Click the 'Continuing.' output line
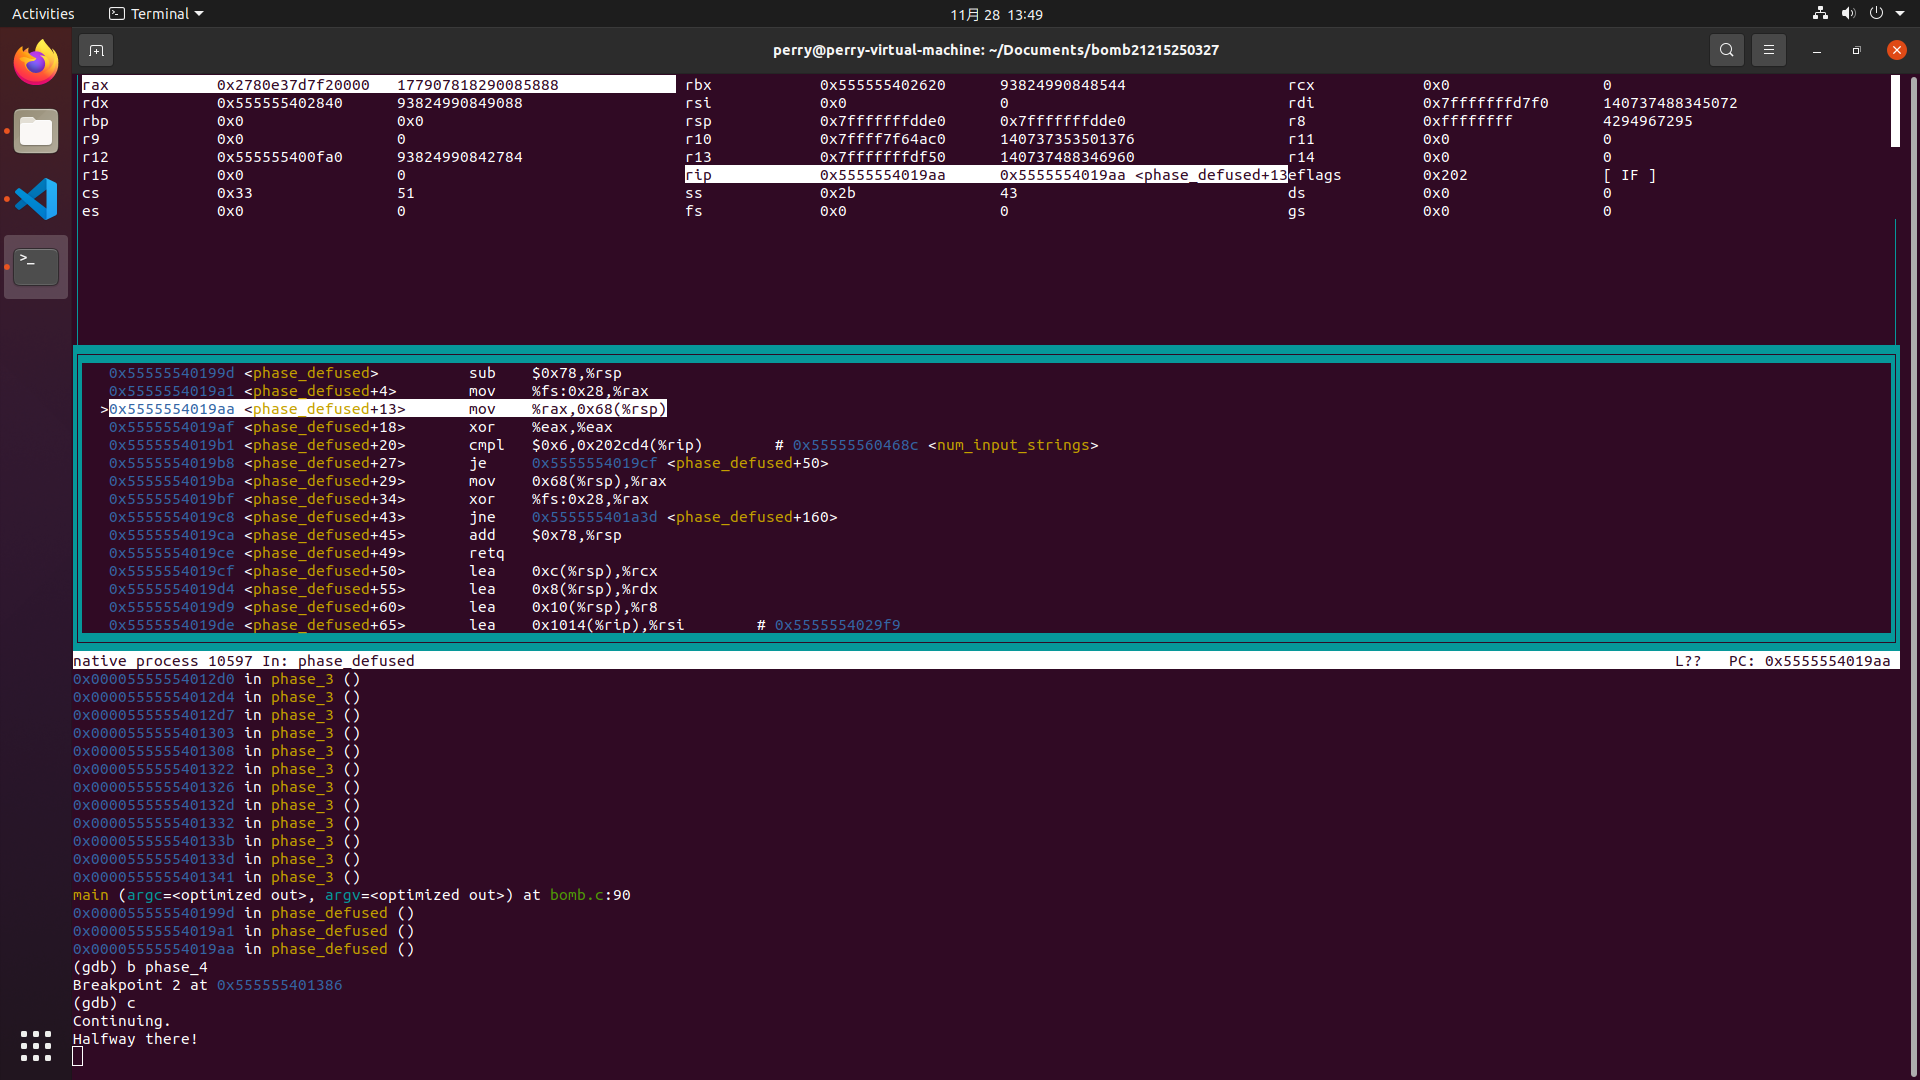1920x1080 pixels. pos(122,1021)
